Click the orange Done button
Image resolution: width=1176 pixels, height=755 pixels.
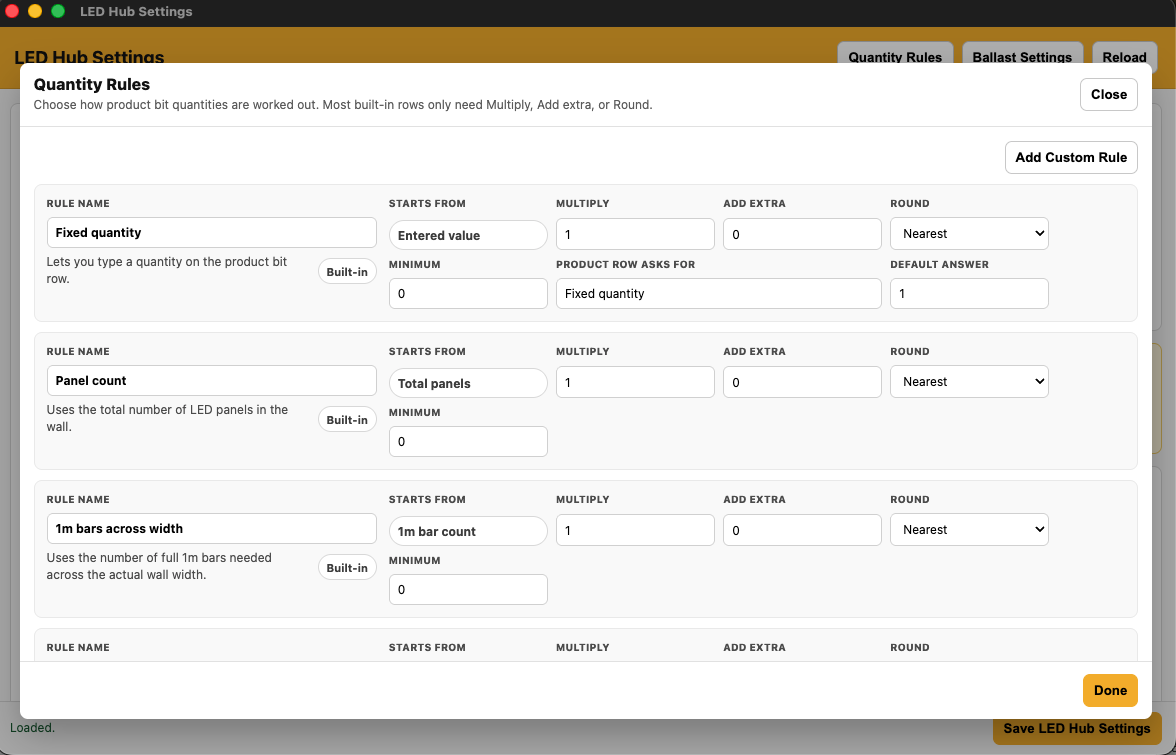tap(1110, 691)
